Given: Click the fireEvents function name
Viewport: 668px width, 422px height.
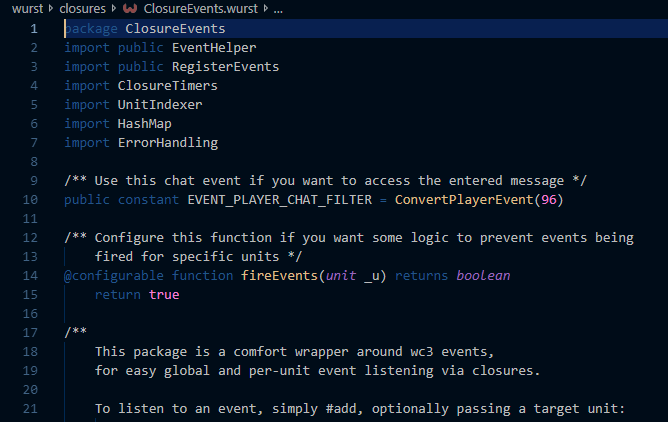Looking at the screenshot, I should click(x=279, y=276).
